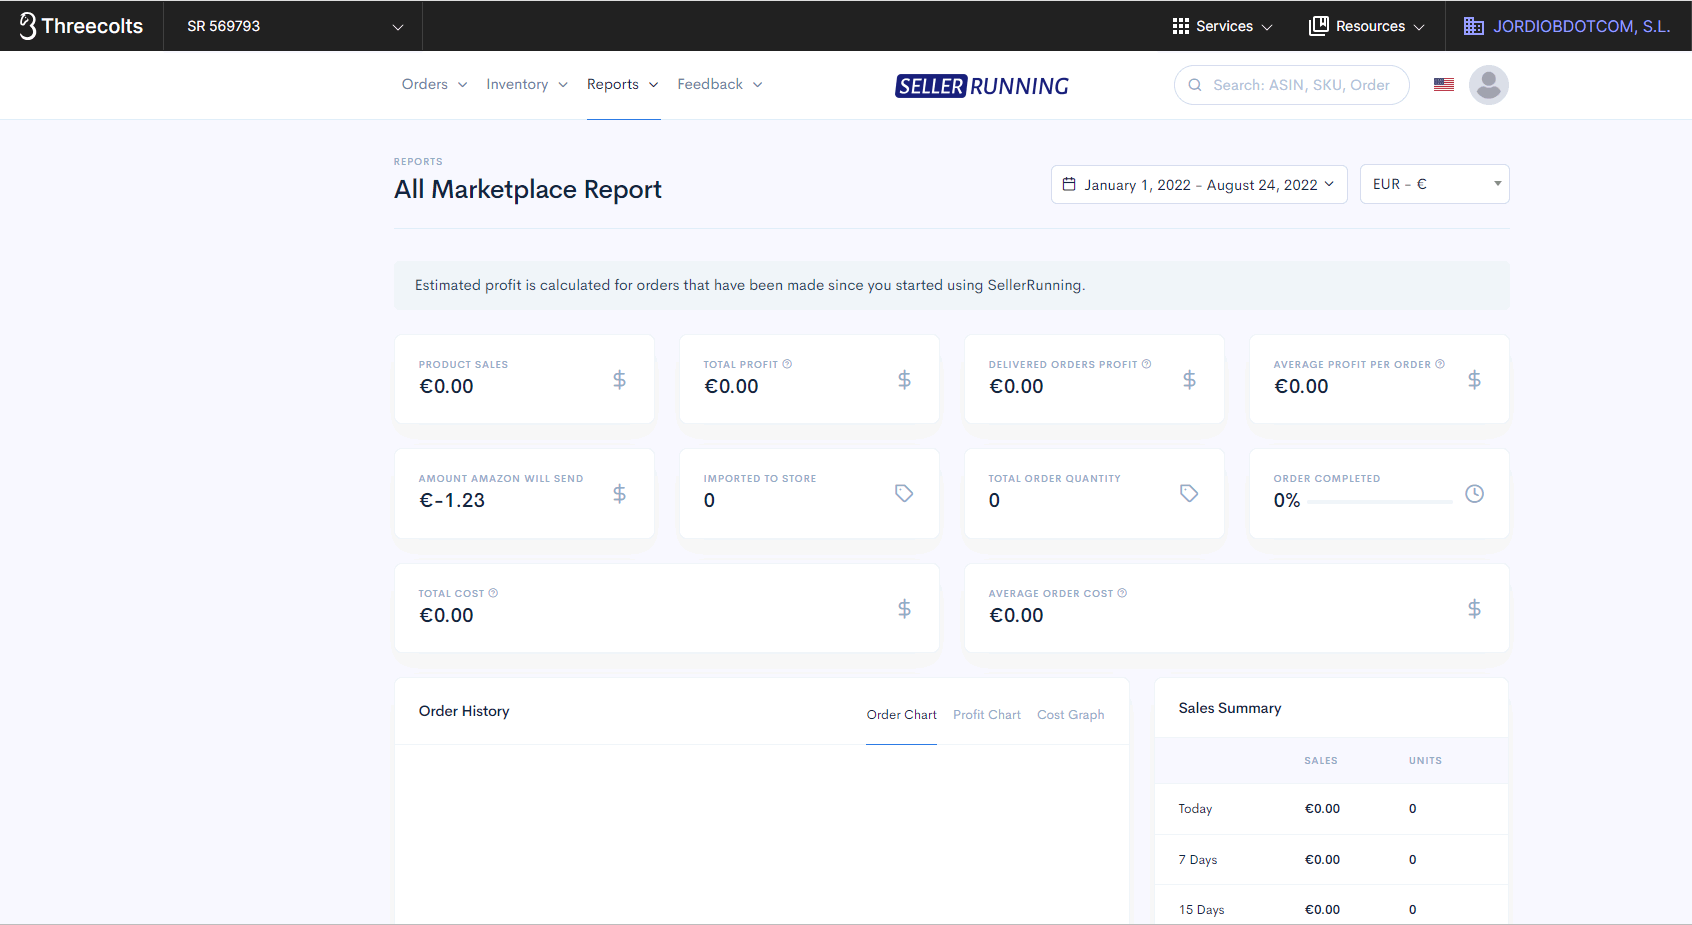Click the info icon beside Total Cost

[493, 593]
